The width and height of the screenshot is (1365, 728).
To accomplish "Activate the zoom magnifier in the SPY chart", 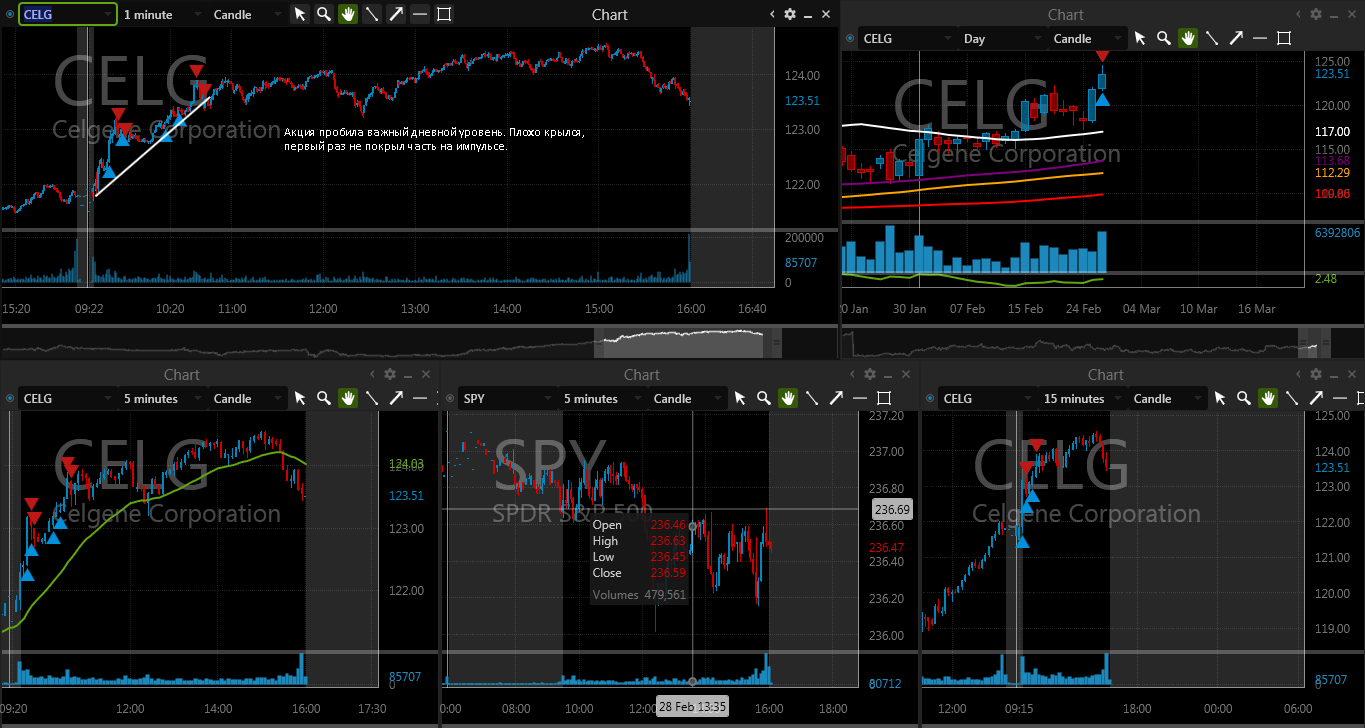I will (x=764, y=398).
